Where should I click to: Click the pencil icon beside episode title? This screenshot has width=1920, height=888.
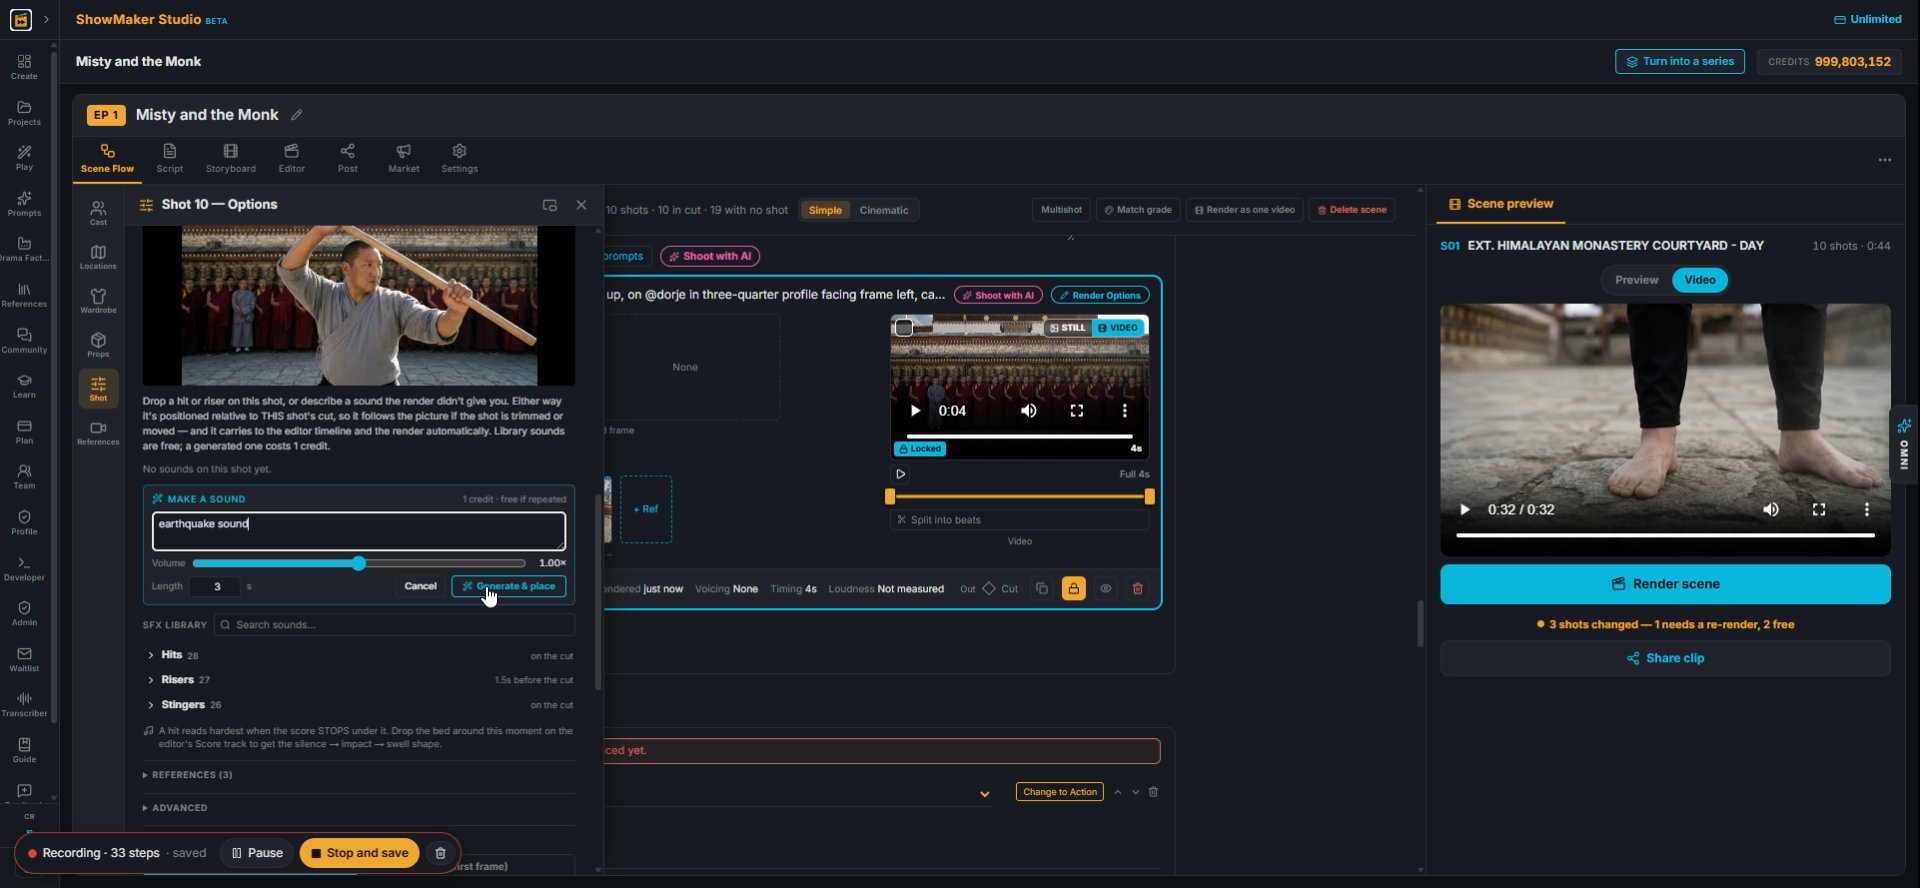point(296,115)
